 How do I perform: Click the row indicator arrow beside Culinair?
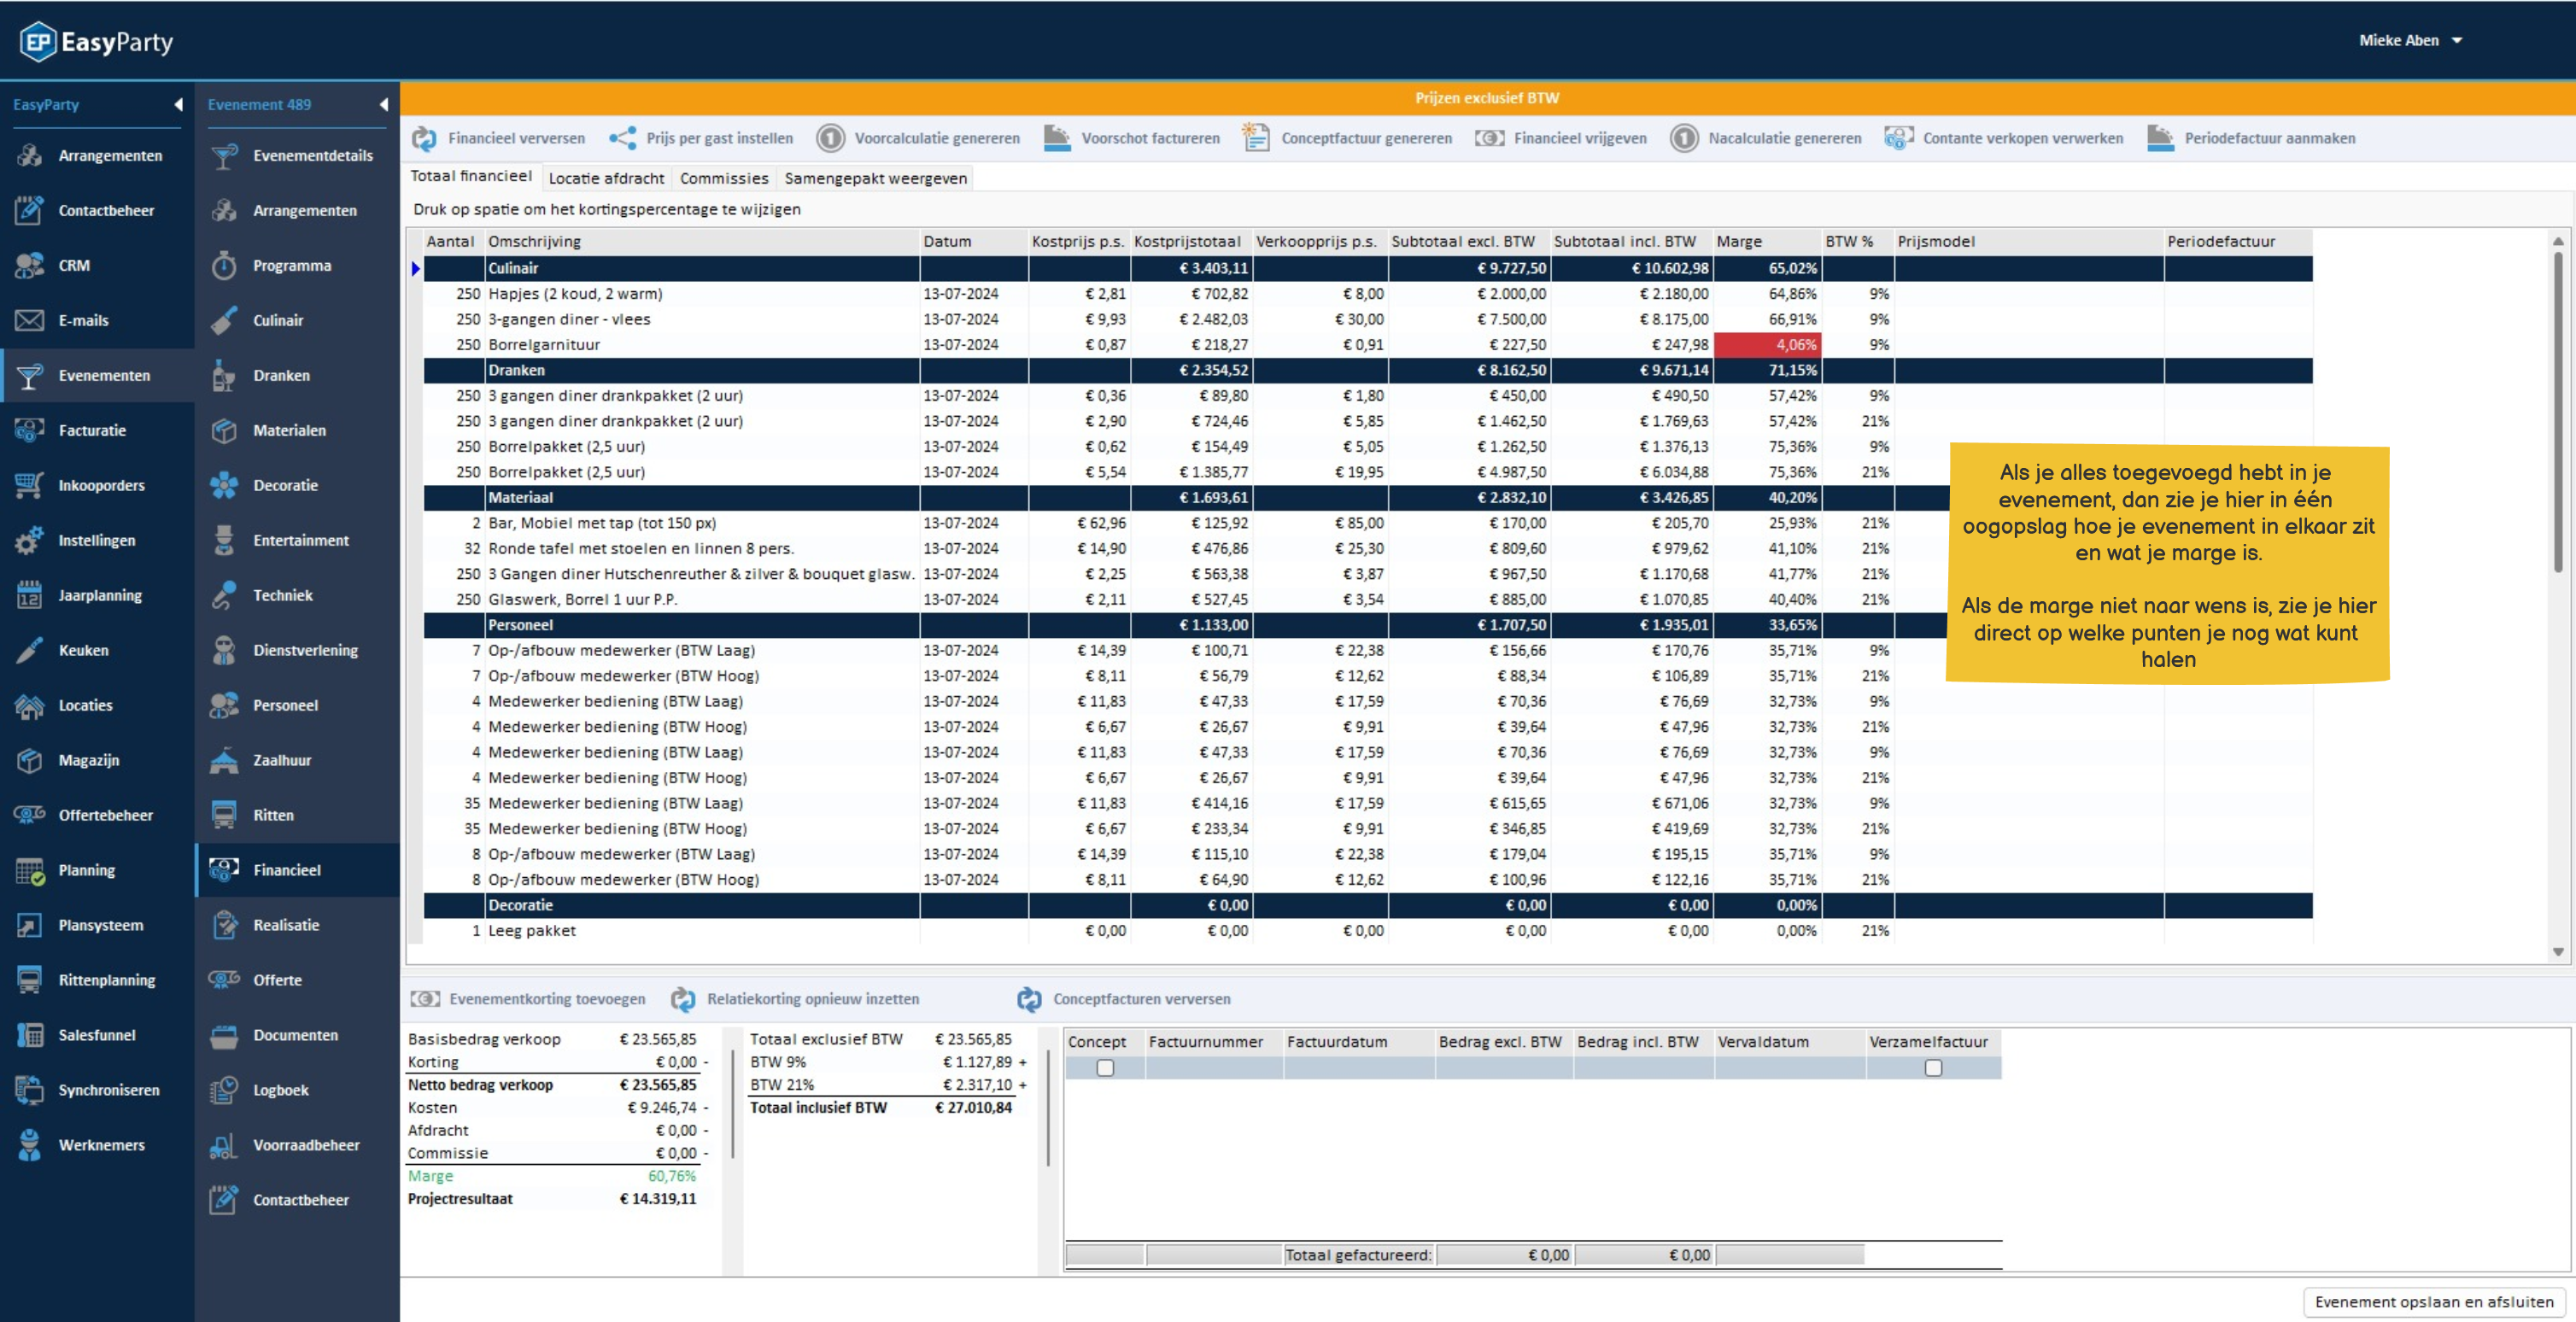(416, 268)
